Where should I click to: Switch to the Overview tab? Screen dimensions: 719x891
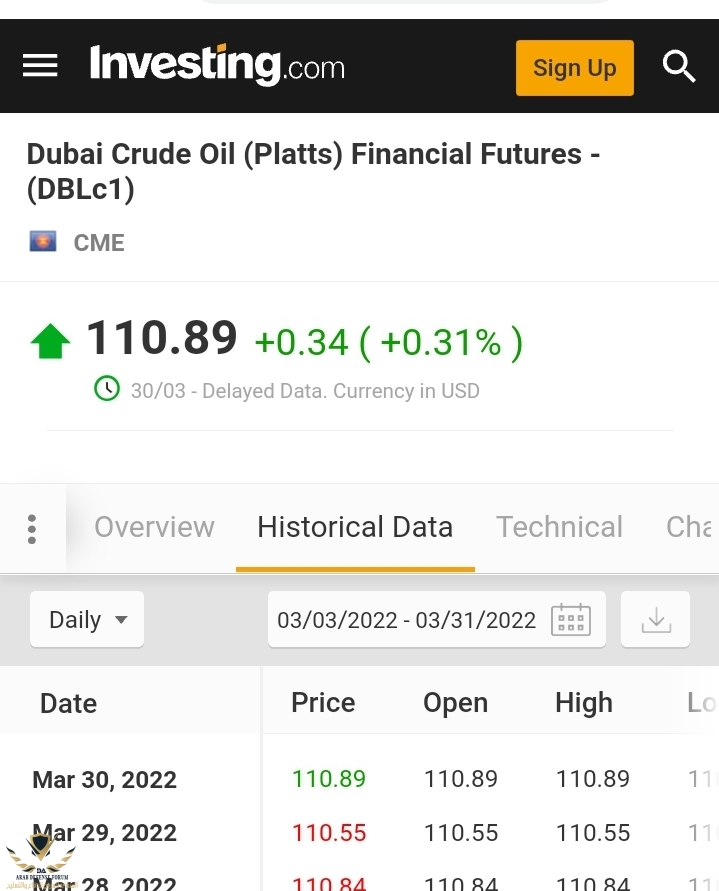[x=154, y=527]
